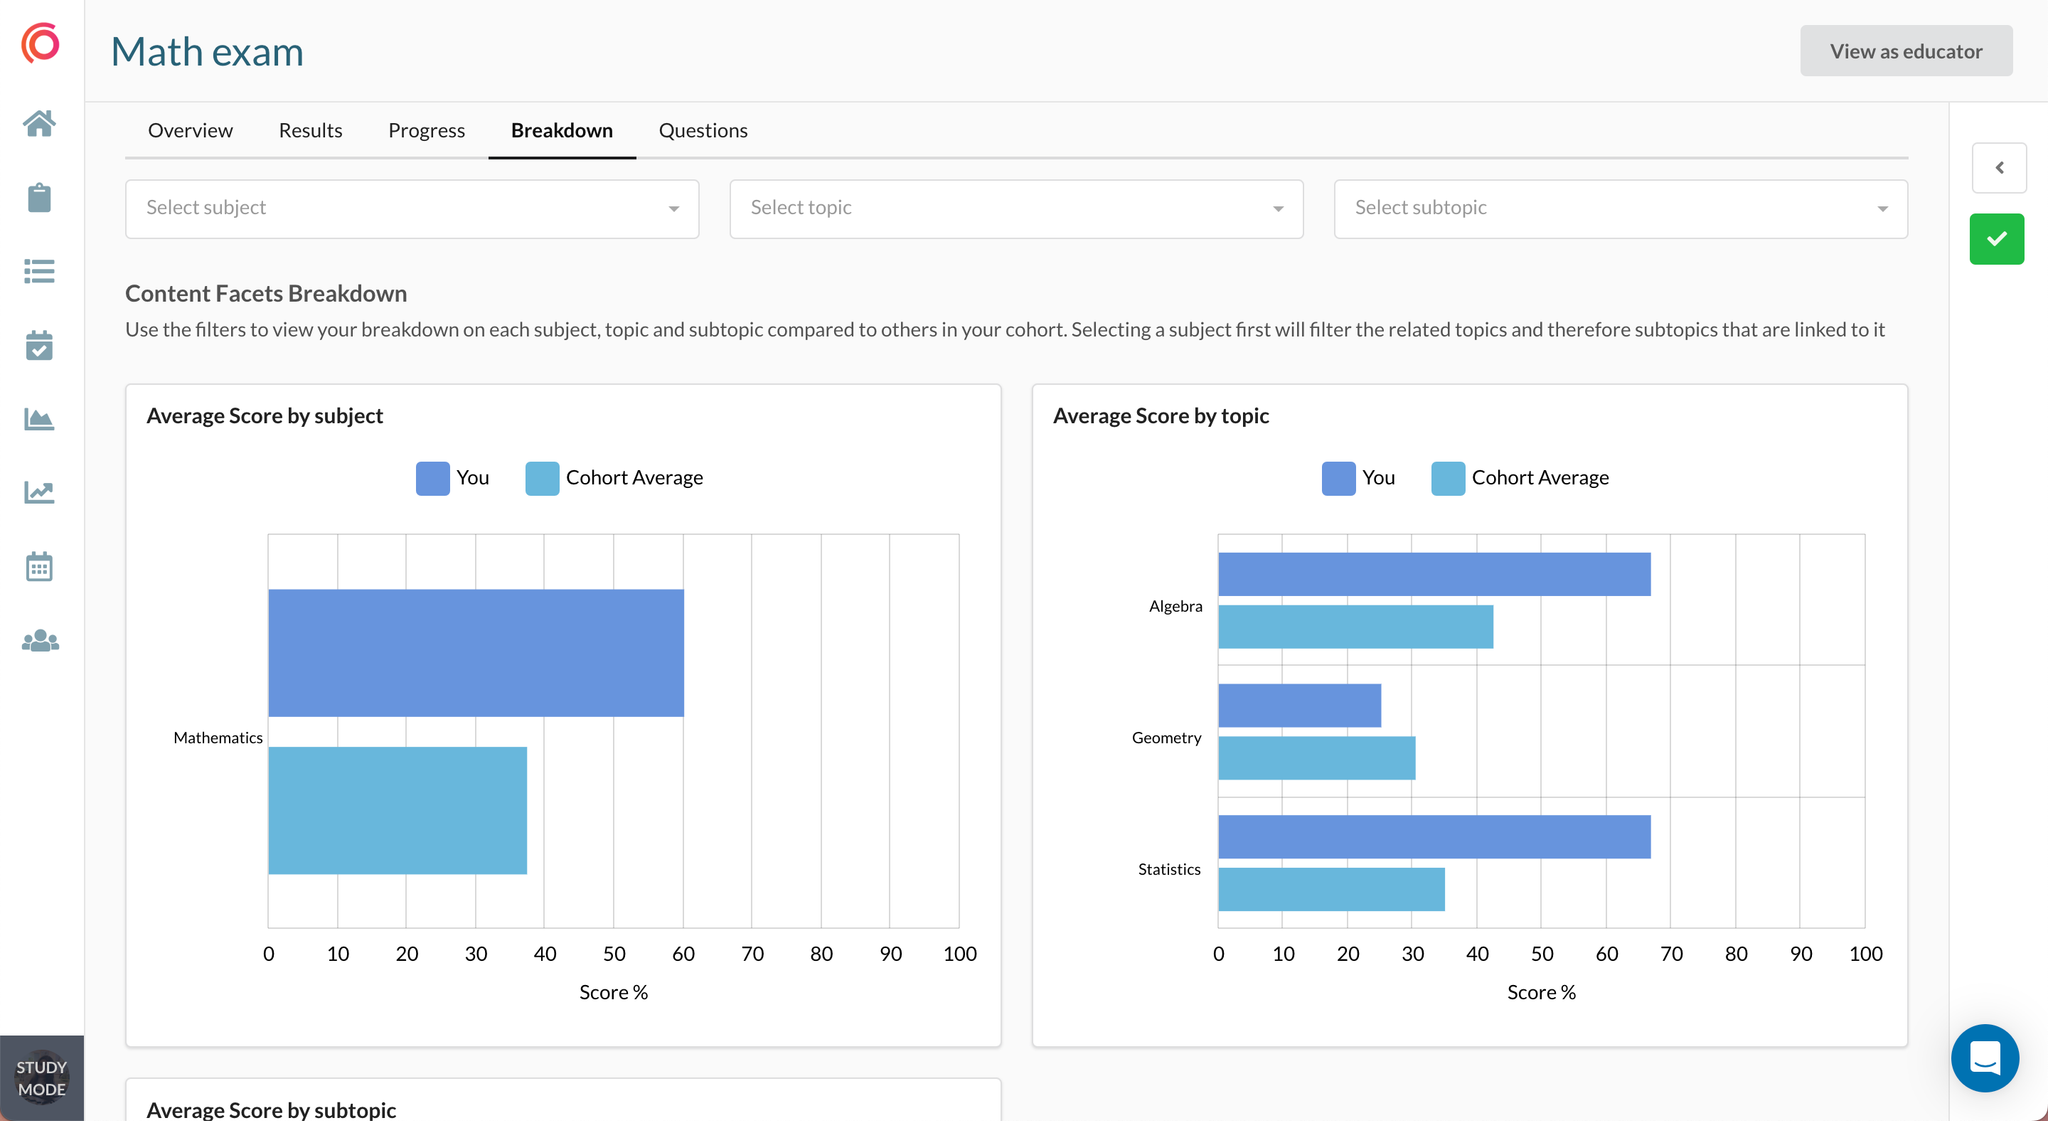
Task: Open the home icon in sidebar
Action: [x=39, y=124]
